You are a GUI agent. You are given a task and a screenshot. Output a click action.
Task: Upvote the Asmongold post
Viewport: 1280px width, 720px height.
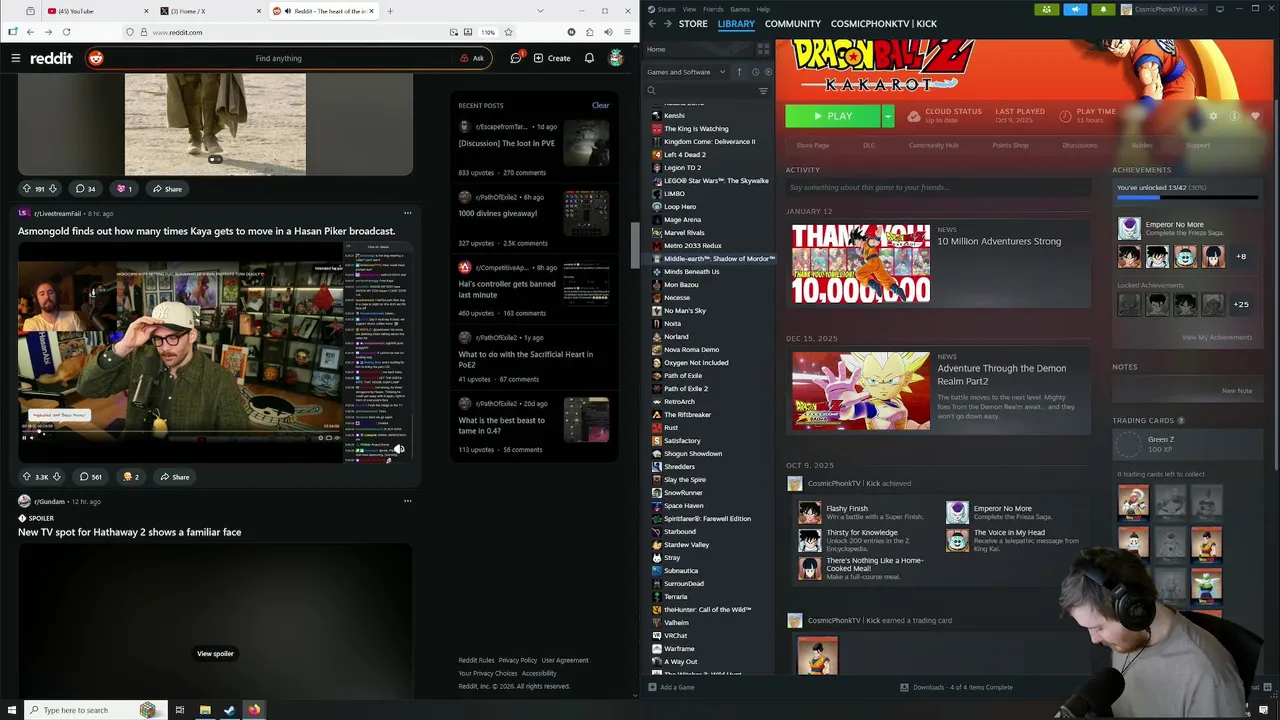click(27, 477)
